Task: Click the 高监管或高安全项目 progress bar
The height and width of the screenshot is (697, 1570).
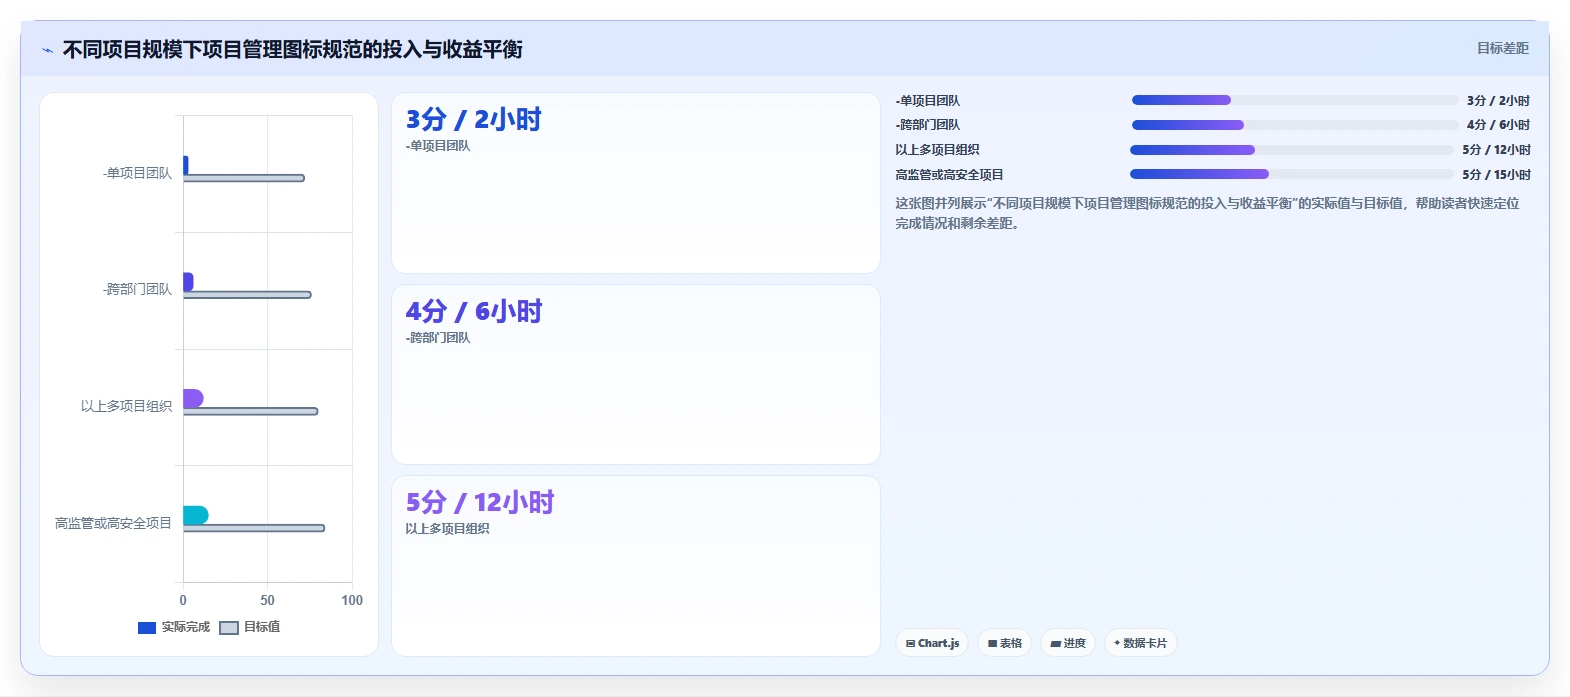Action: [1292, 174]
